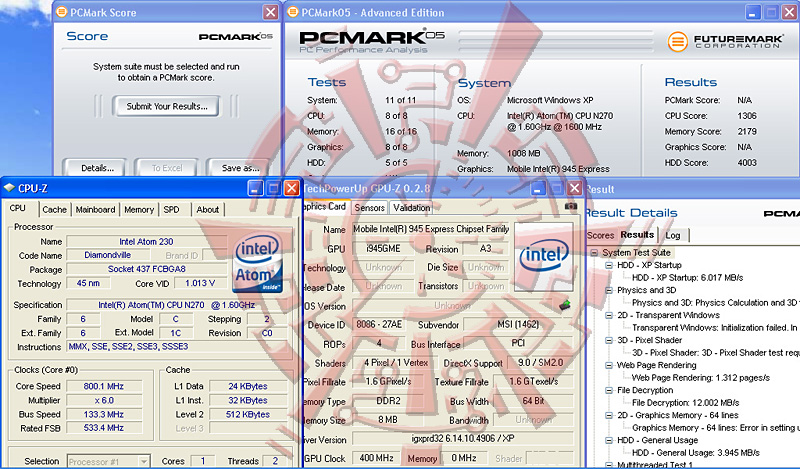Click the Core Speed value 800.1 MHz
The height and width of the screenshot is (469, 800).
point(104,386)
